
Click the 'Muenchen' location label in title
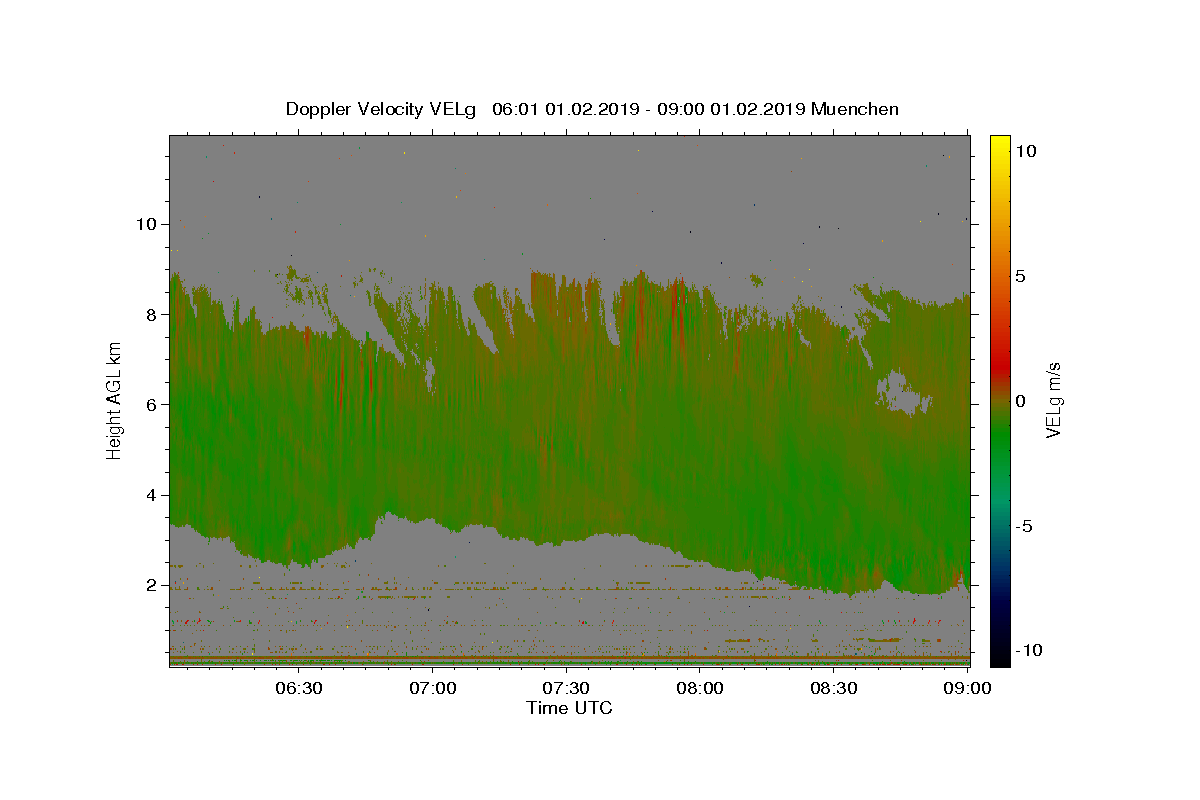855,109
